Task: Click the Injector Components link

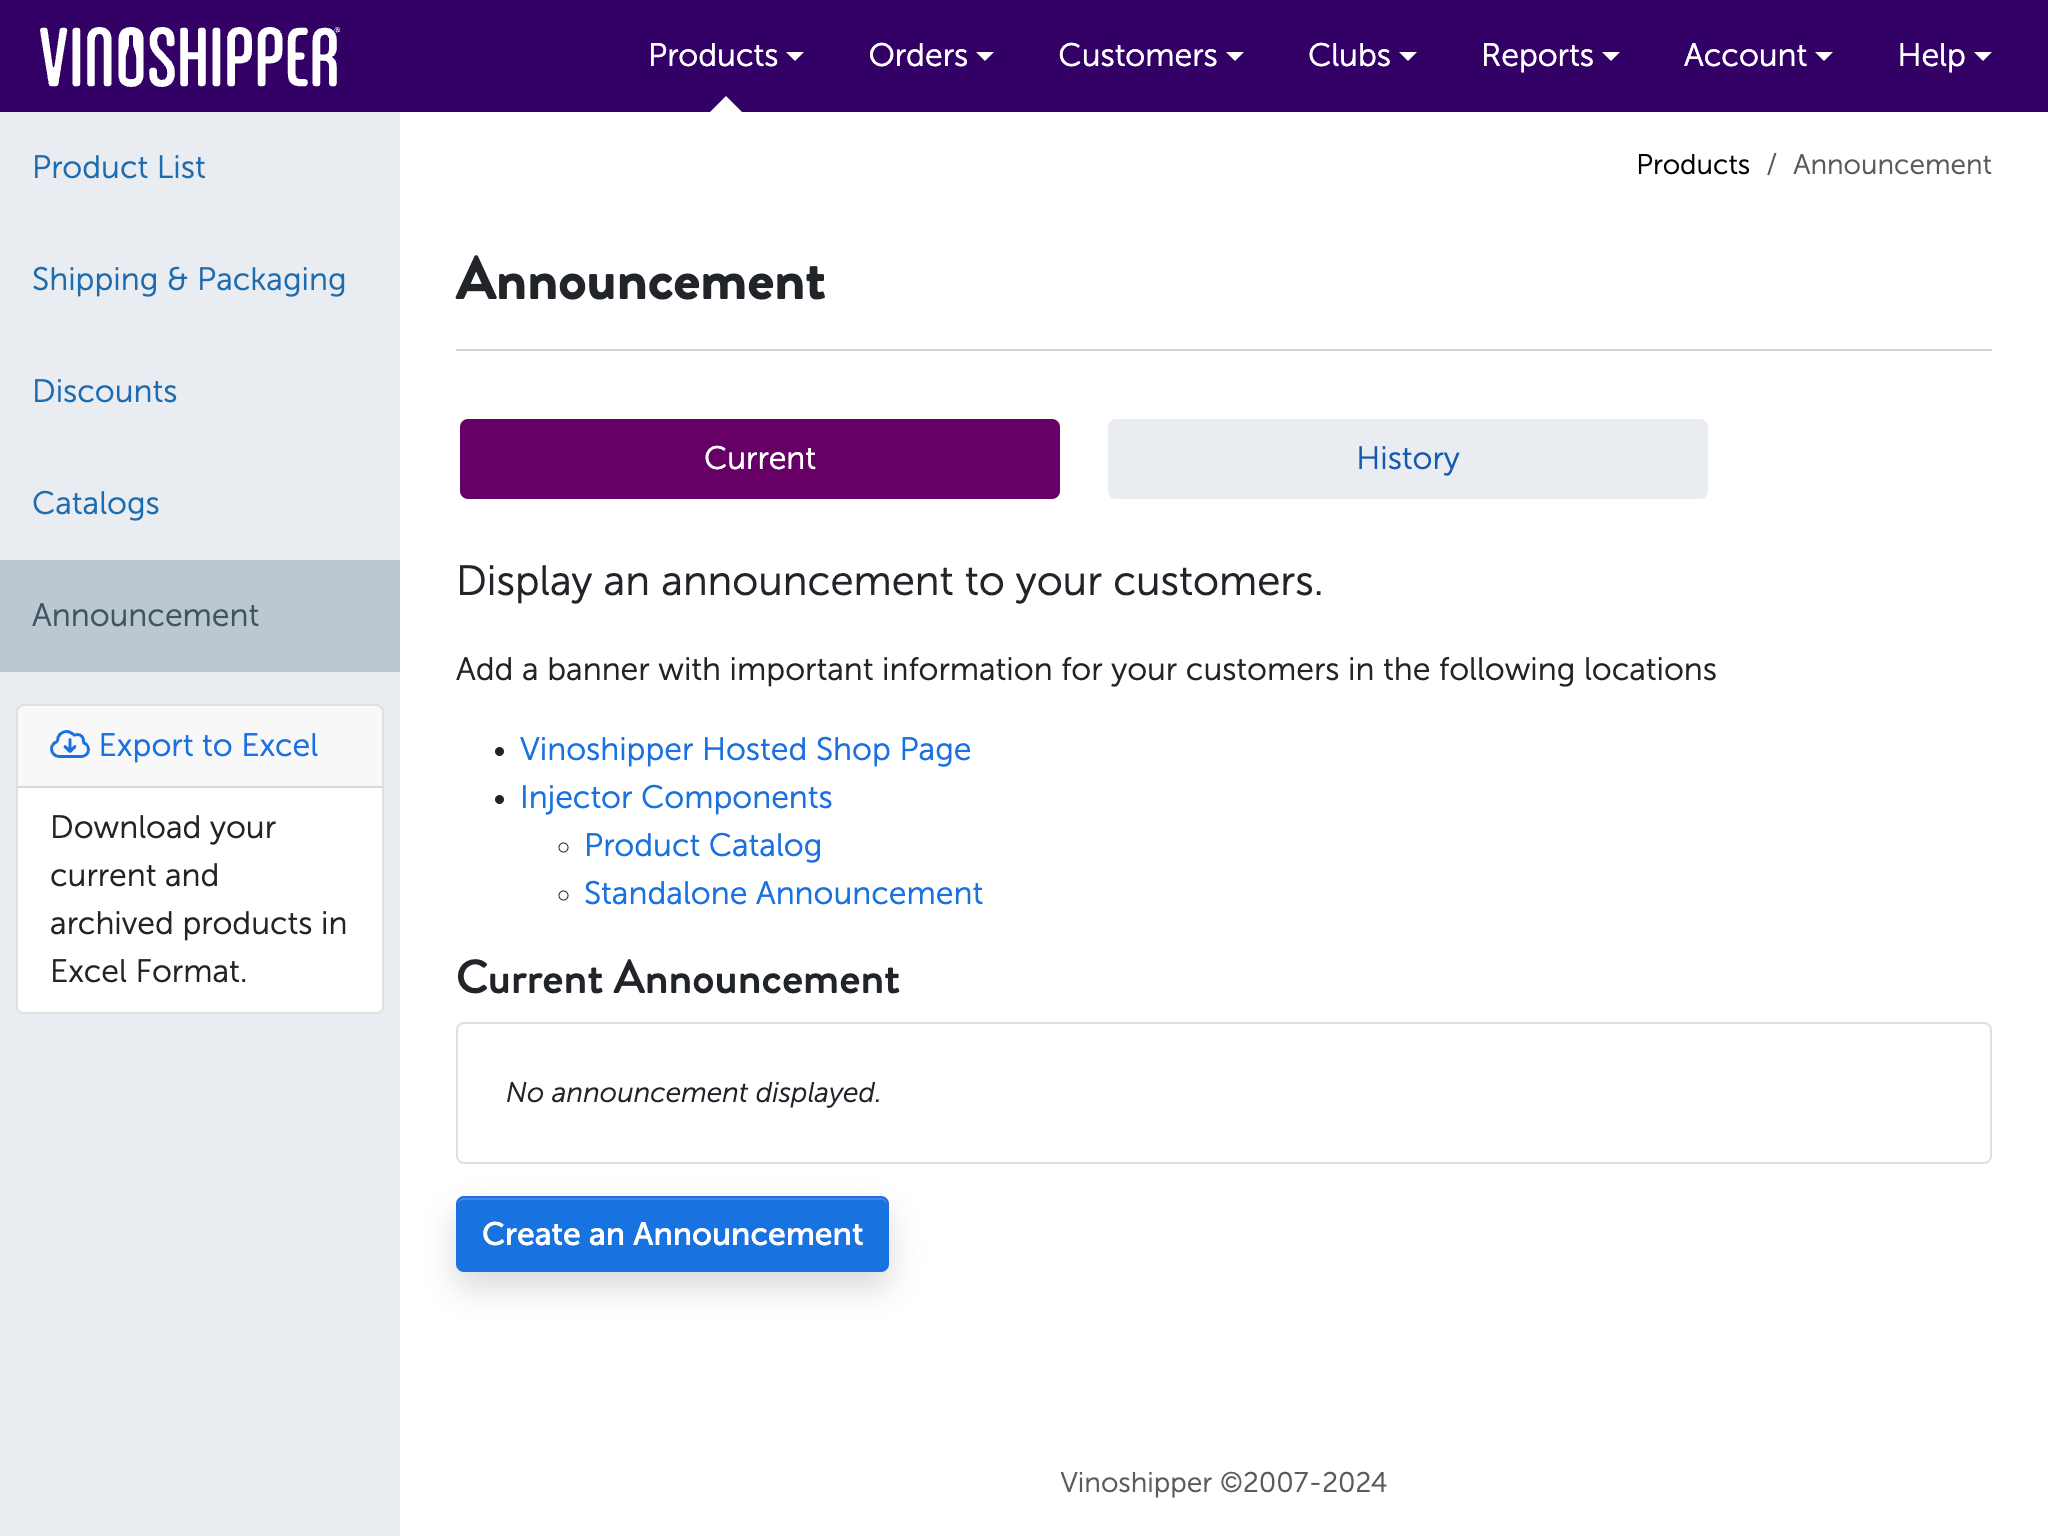Action: [676, 797]
